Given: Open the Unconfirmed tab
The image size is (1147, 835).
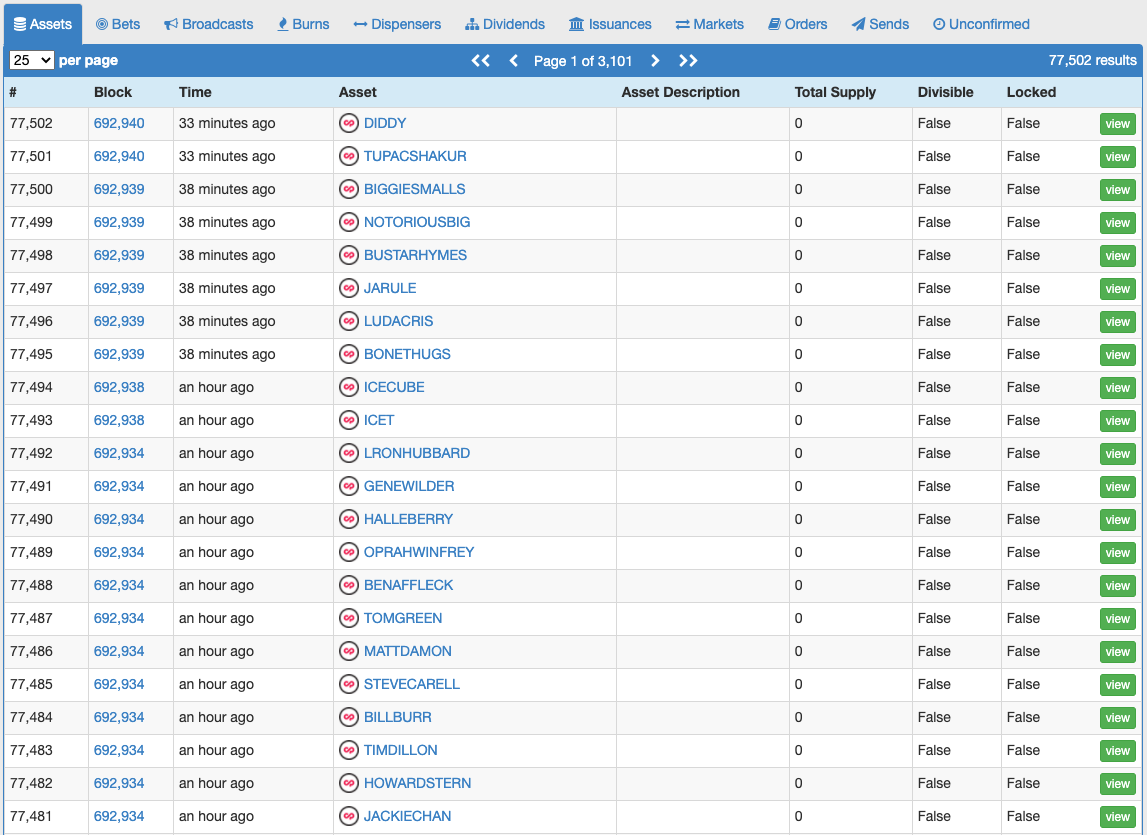Looking at the screenshot, I should tap(981, 24).
